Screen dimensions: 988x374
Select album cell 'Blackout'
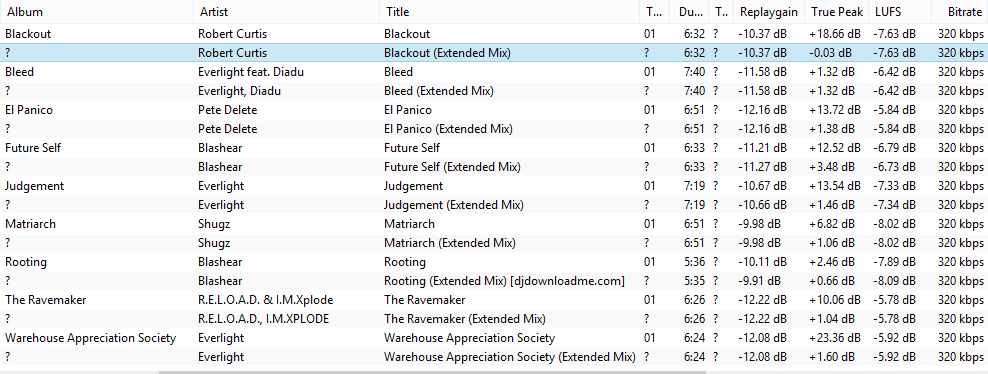click(x=28, y=34)
